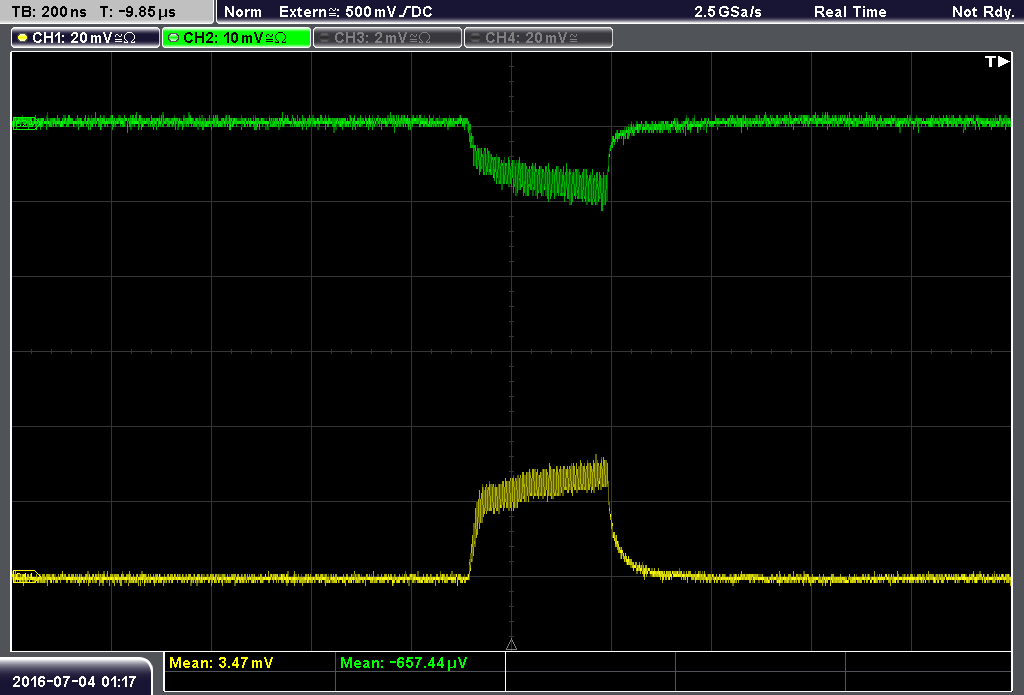Enable the inactive CH4 20 mV channel
Viewport: 1024px width, 695px height.
tap(538, 38)
